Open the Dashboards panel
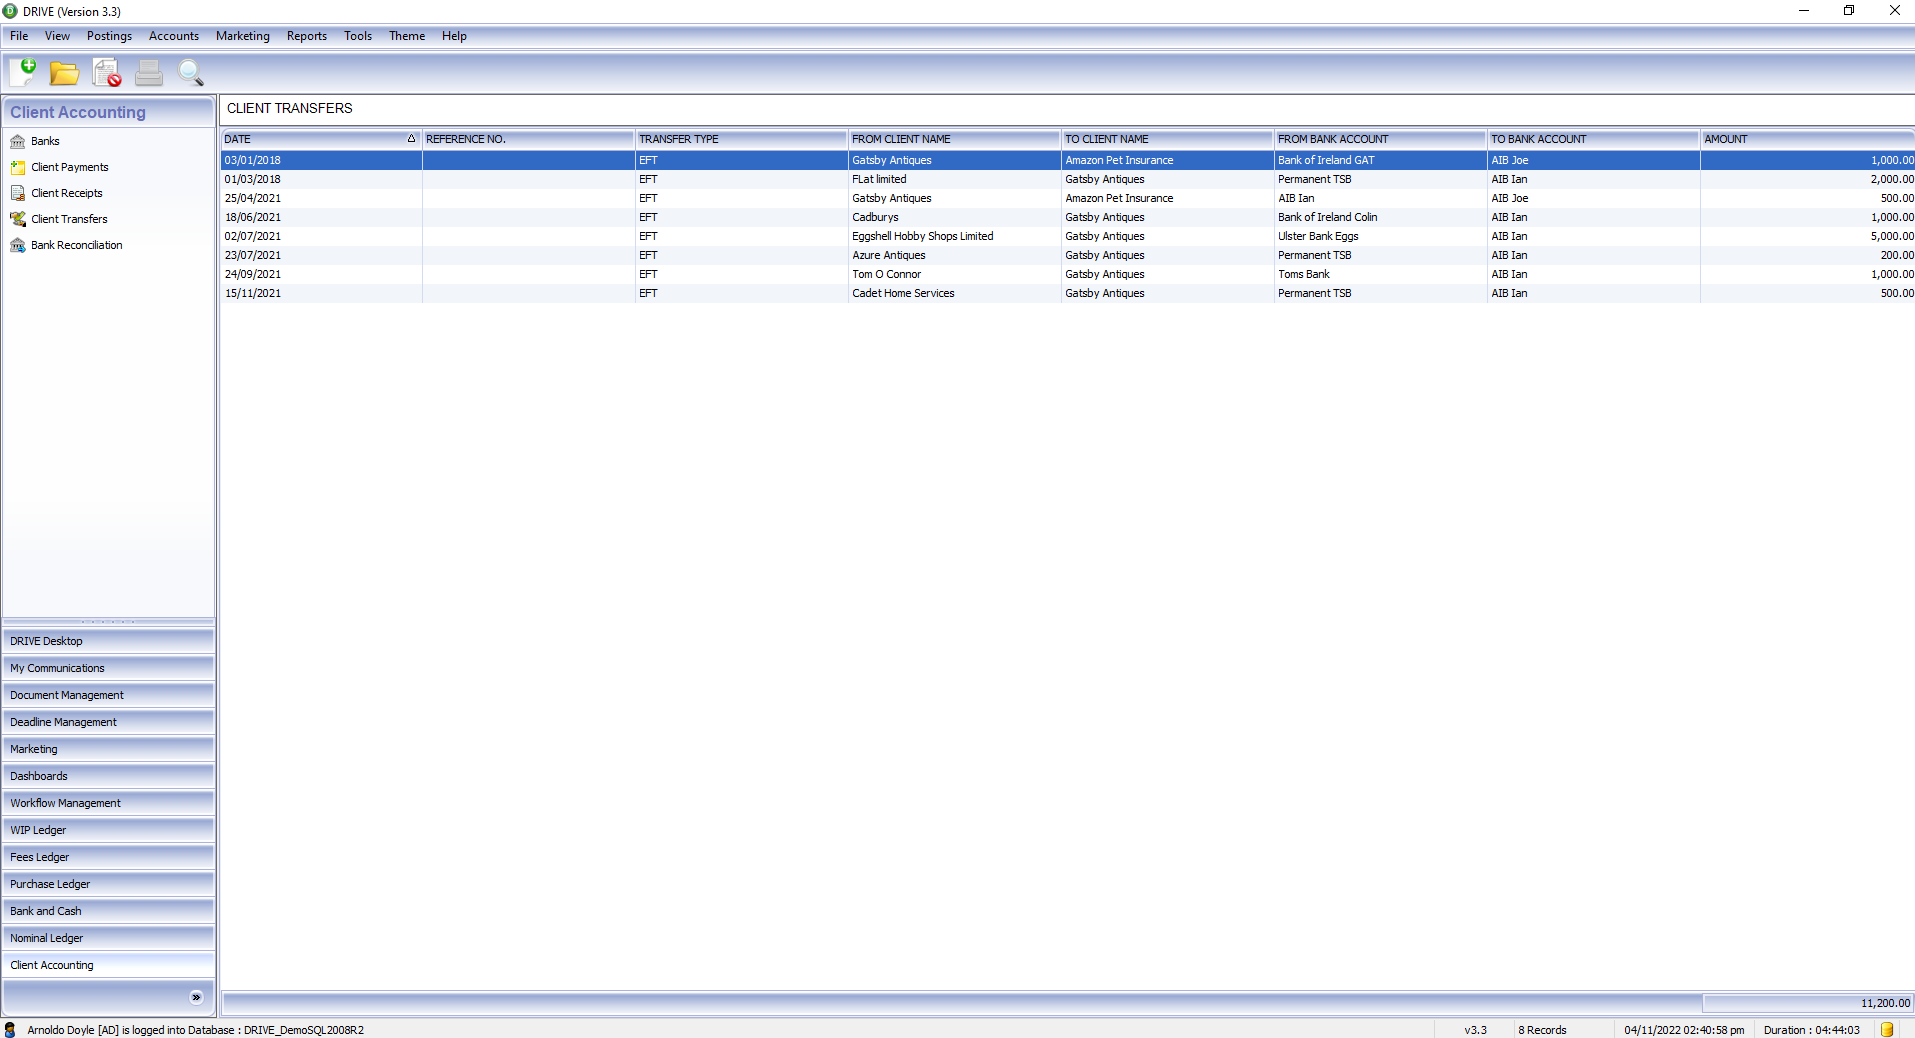This screenshot has width=1915, height=1038. tap(108, 776)
